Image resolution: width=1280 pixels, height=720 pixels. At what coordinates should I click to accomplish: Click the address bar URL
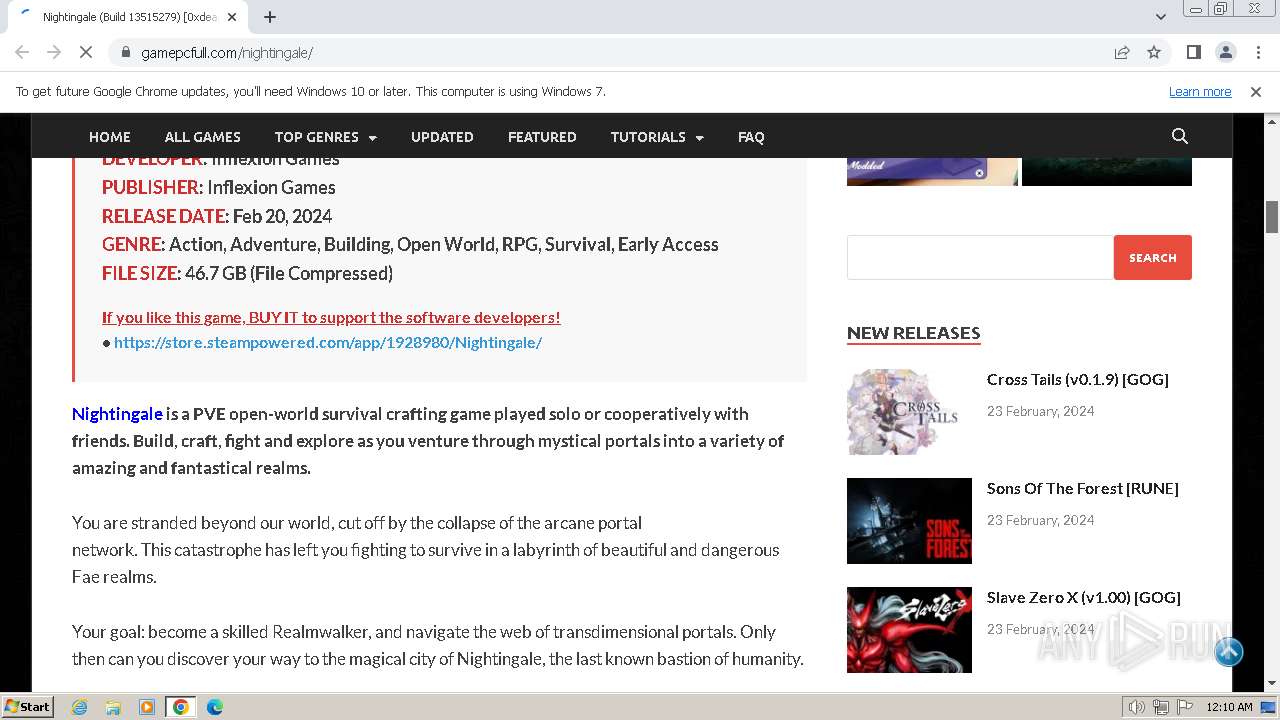227,52
